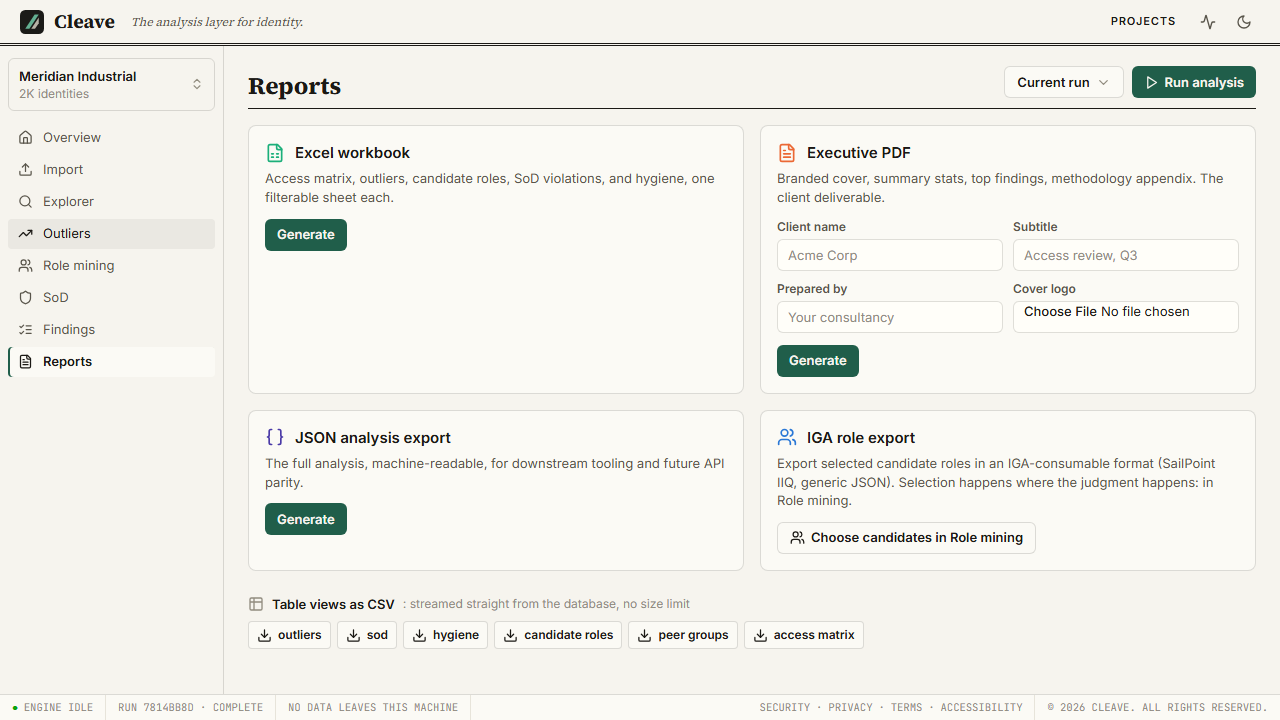Screen dimensions: 1280x720
Task: Open the activity pulse icon in header
Action: (x=1208, y=22)
